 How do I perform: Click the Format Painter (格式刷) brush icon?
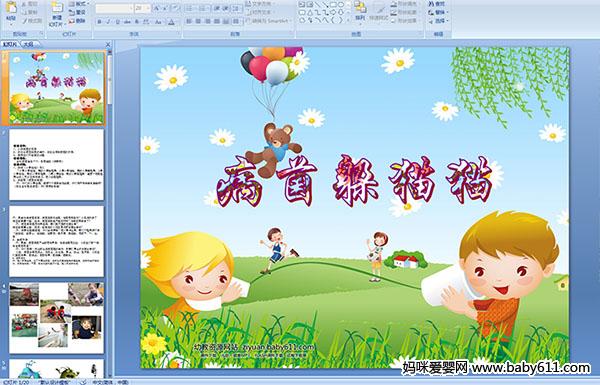pyautogui.click(x=25, y=21)
